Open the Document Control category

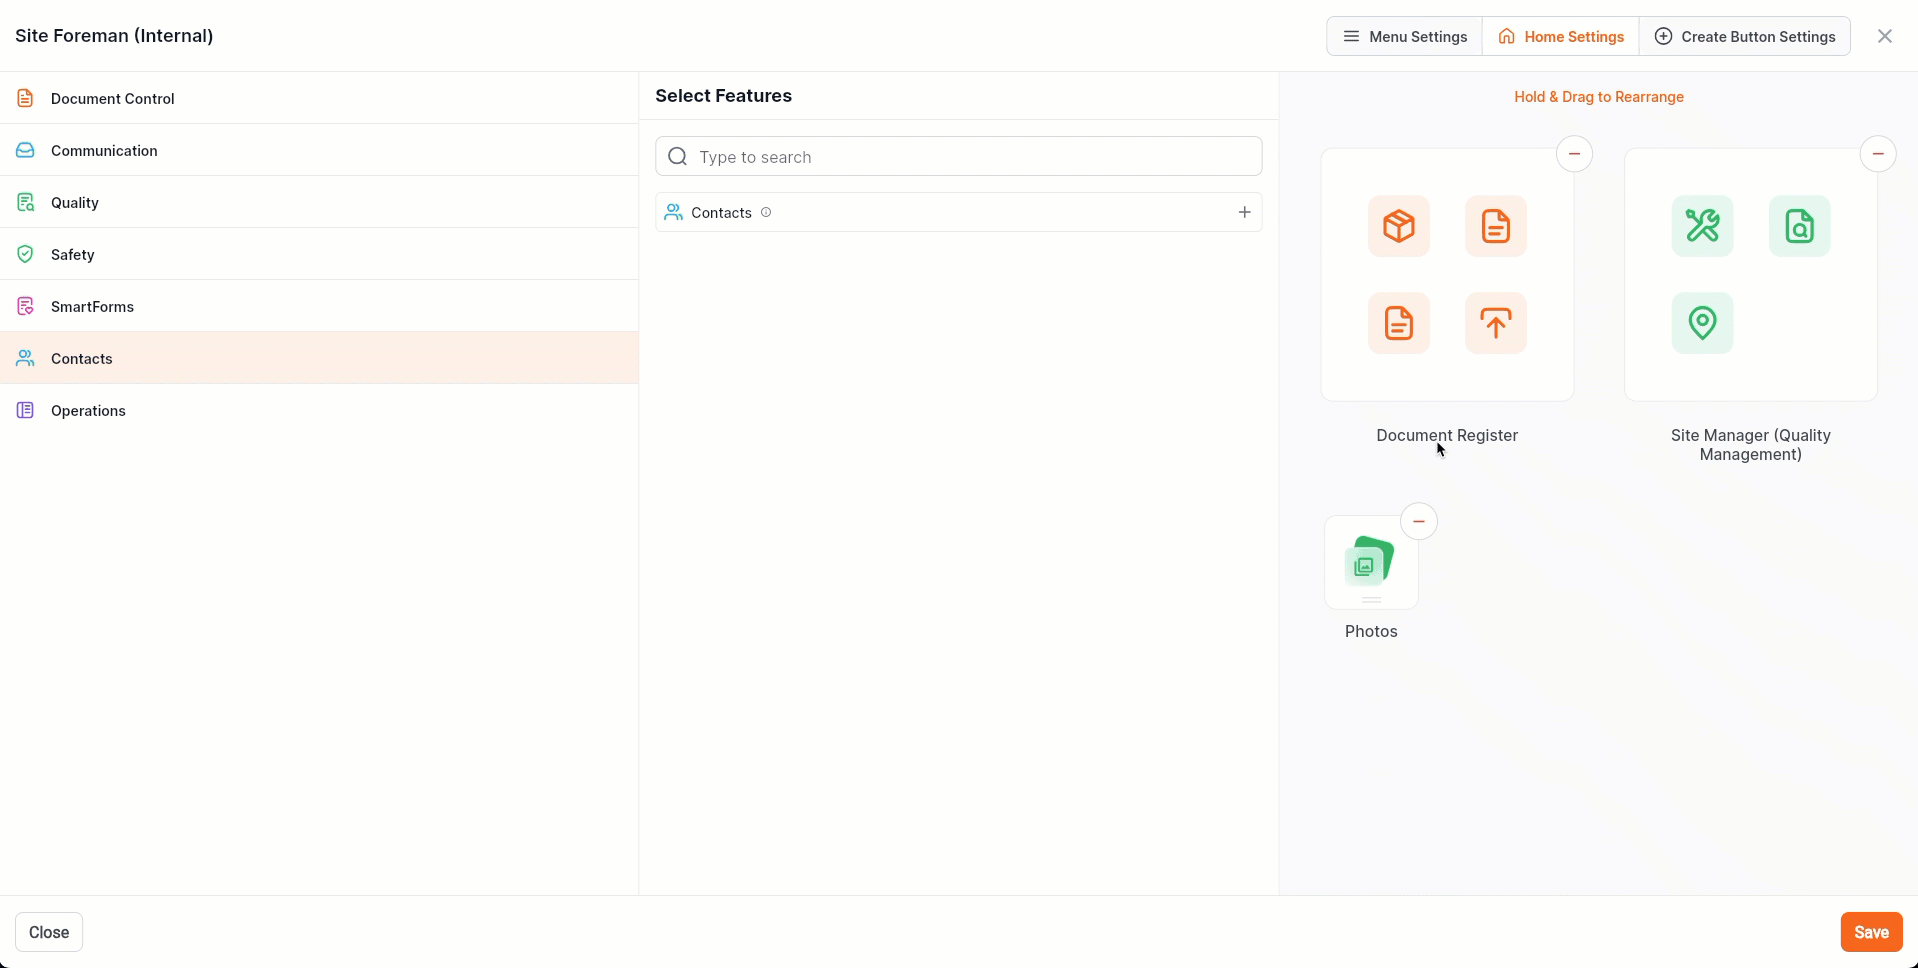tap(112, 99)
